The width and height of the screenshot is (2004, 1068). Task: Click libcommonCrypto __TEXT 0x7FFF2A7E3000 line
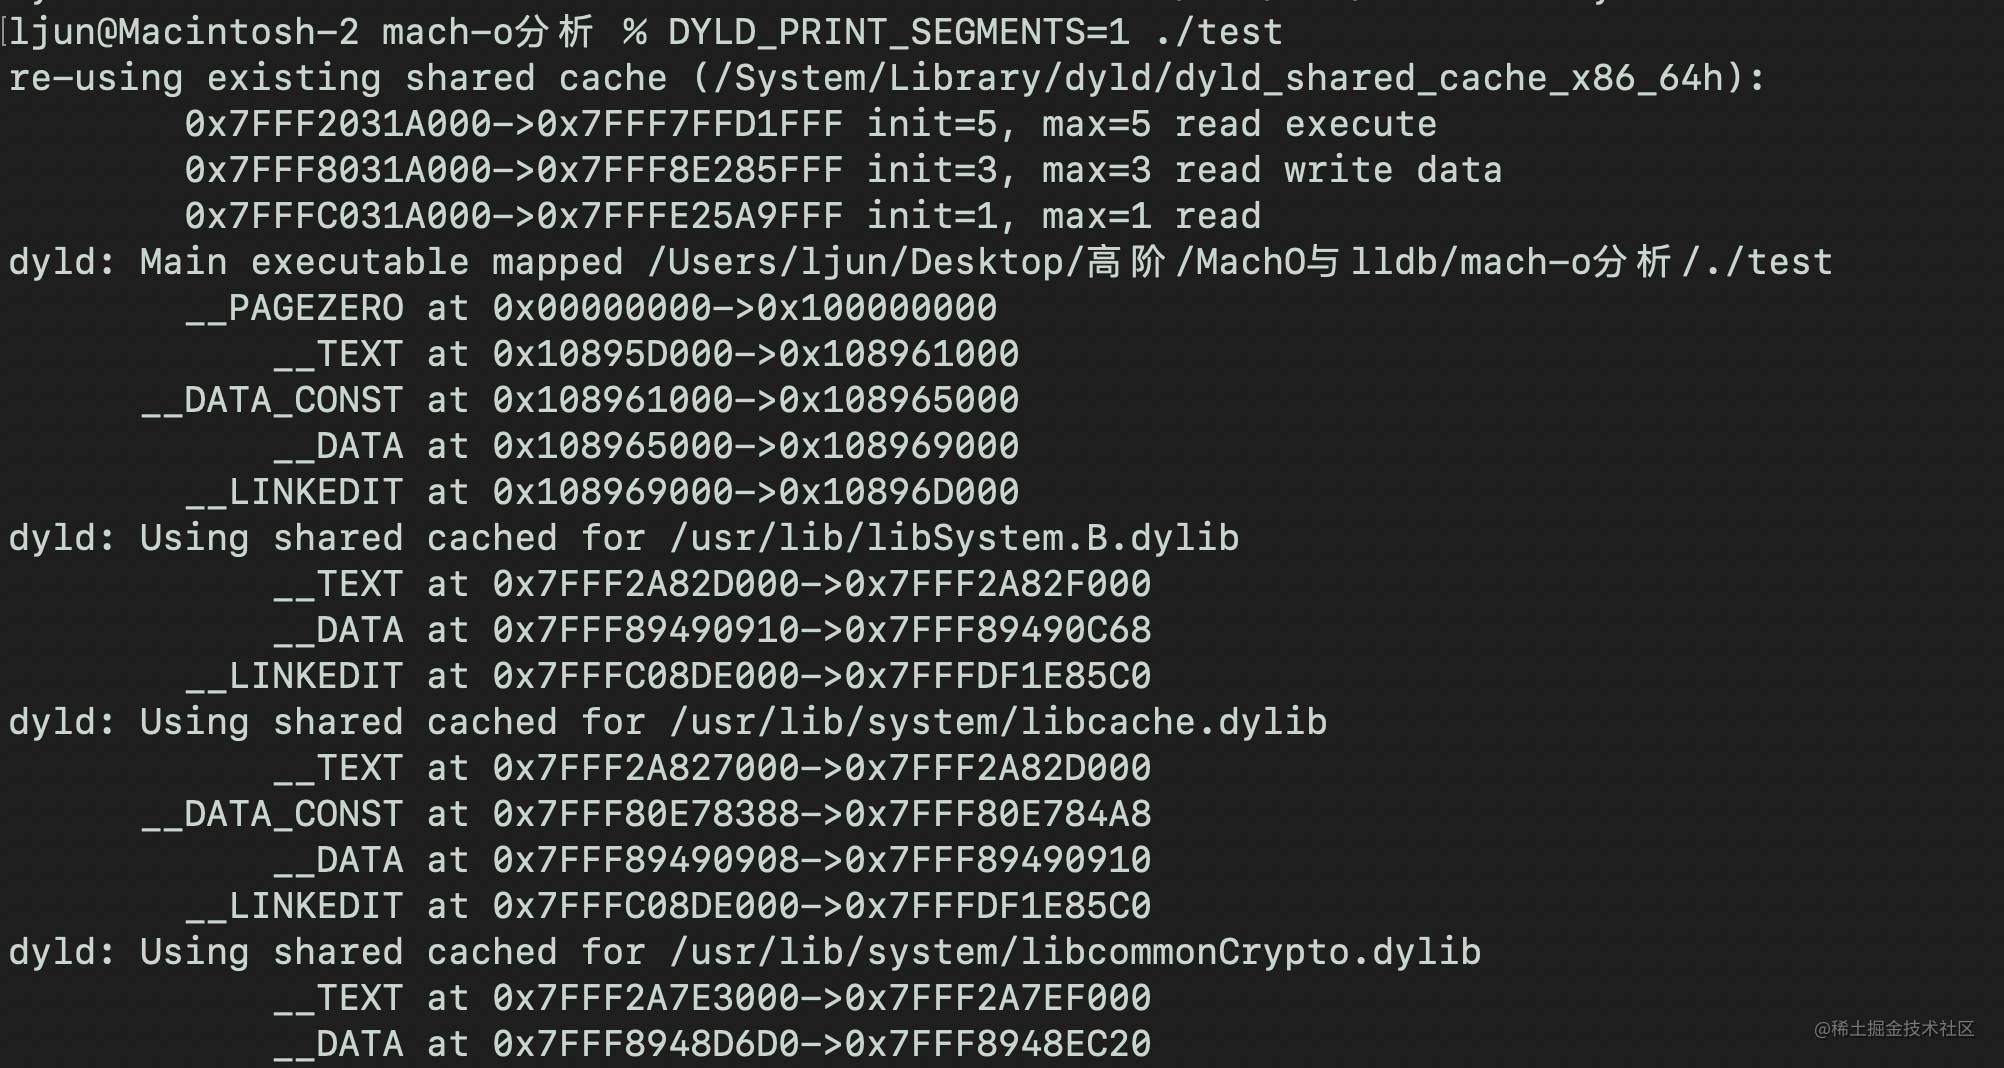712,998
